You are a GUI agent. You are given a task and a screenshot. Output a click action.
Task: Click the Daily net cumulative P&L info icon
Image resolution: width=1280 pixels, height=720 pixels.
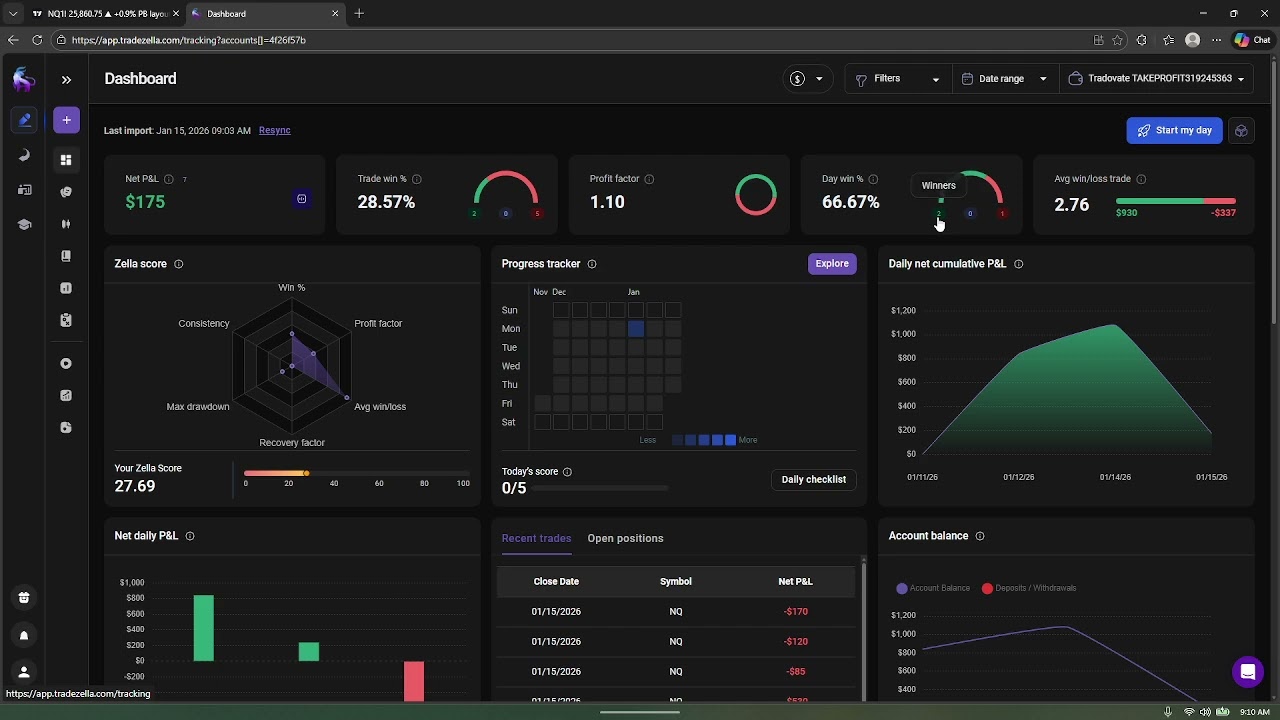1019,264
